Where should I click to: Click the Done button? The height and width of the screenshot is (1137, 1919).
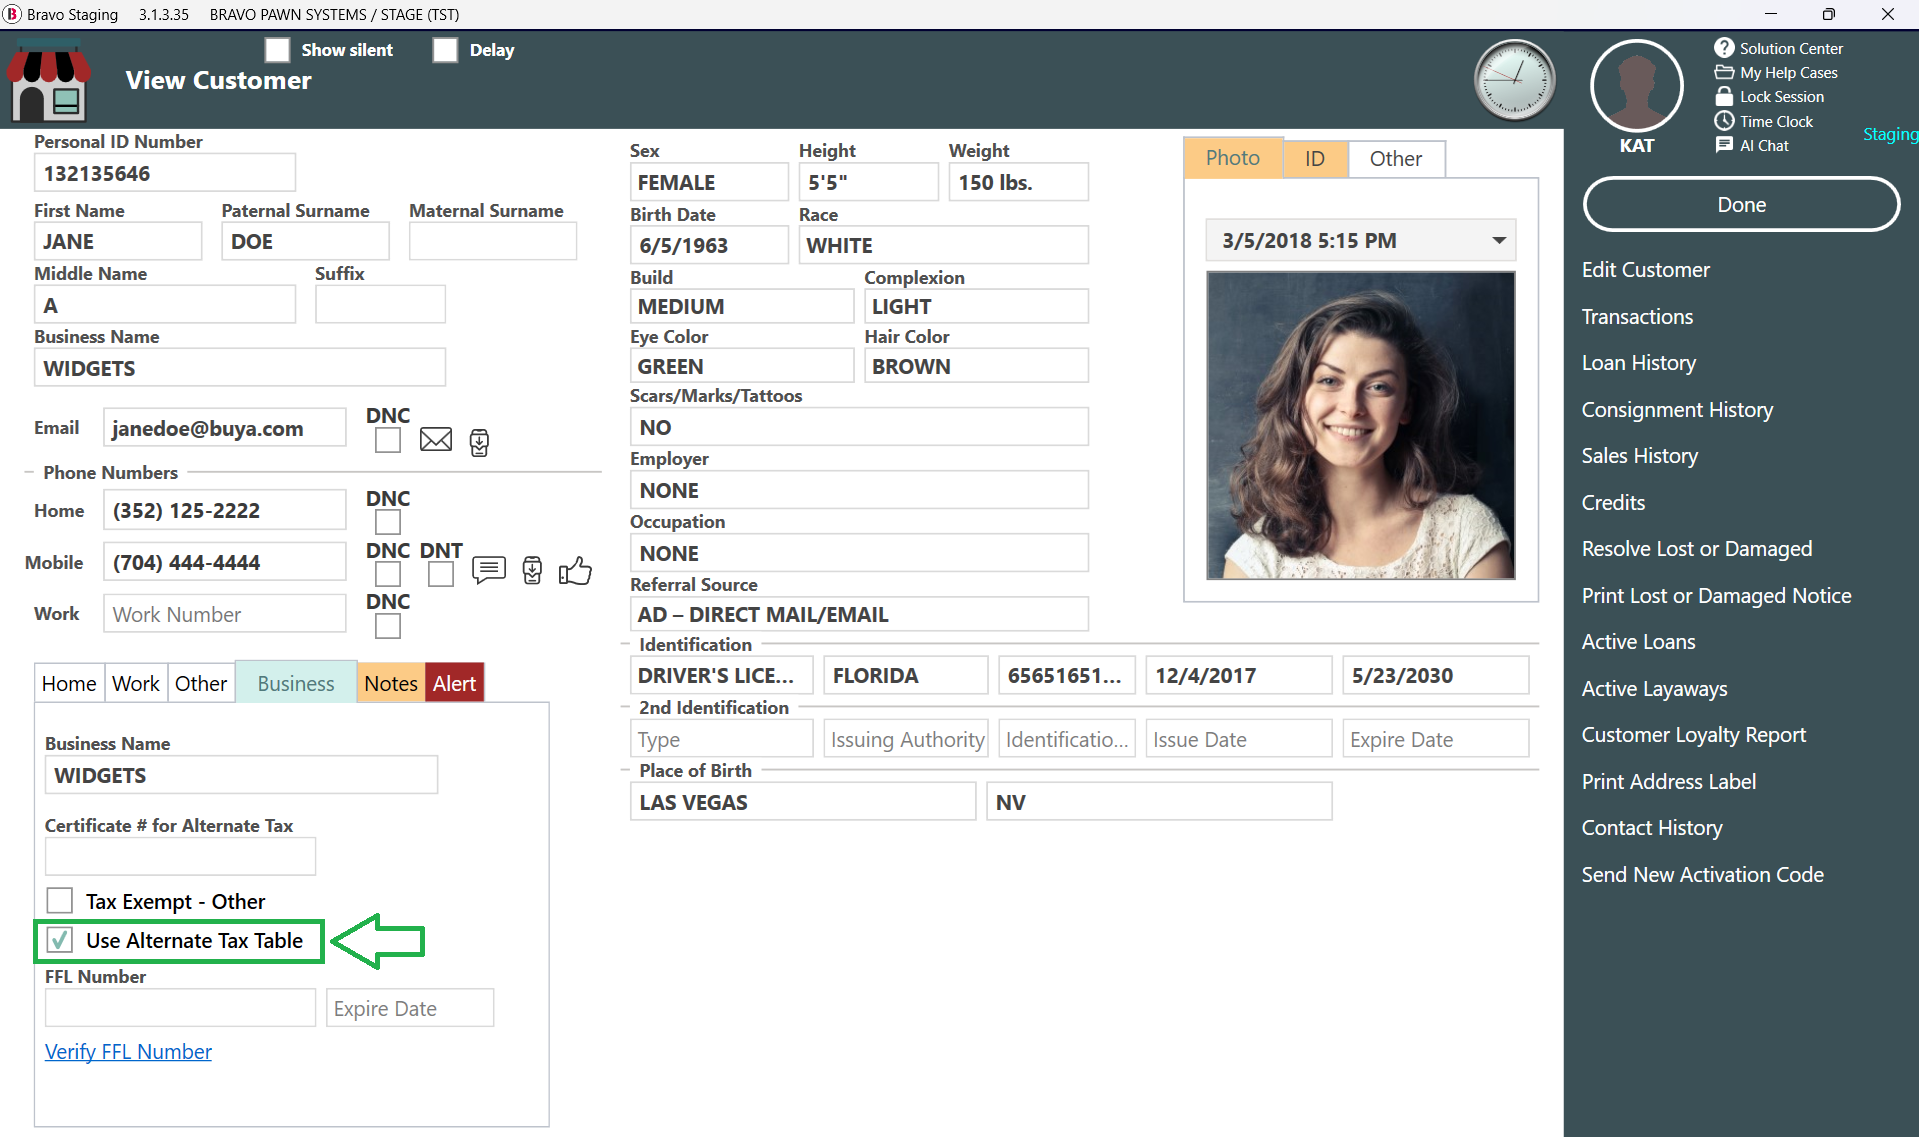[x=1741, y=205]
